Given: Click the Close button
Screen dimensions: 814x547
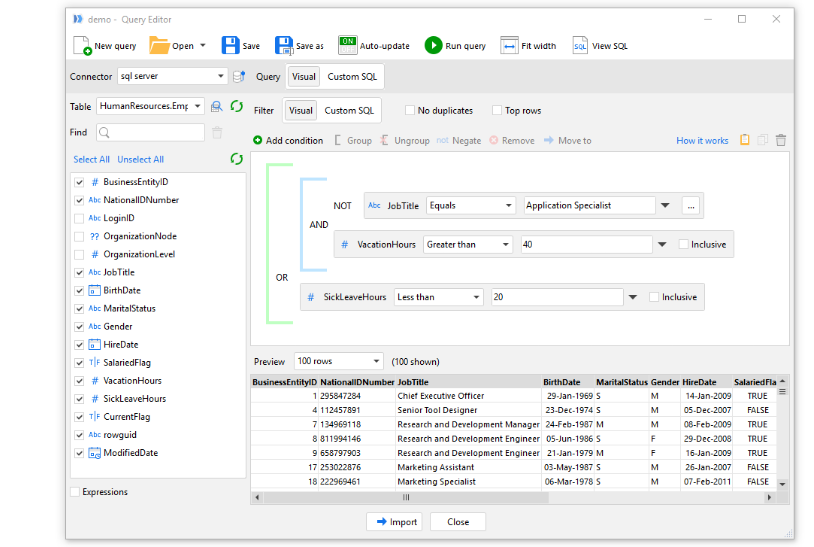Looking at the screenshot, I should pos(458,522).
